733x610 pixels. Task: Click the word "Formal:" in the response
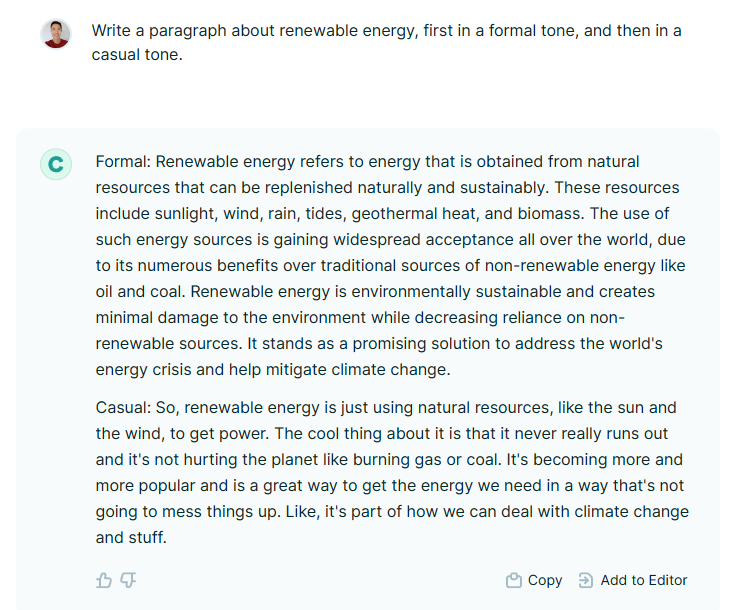point(123,161)
